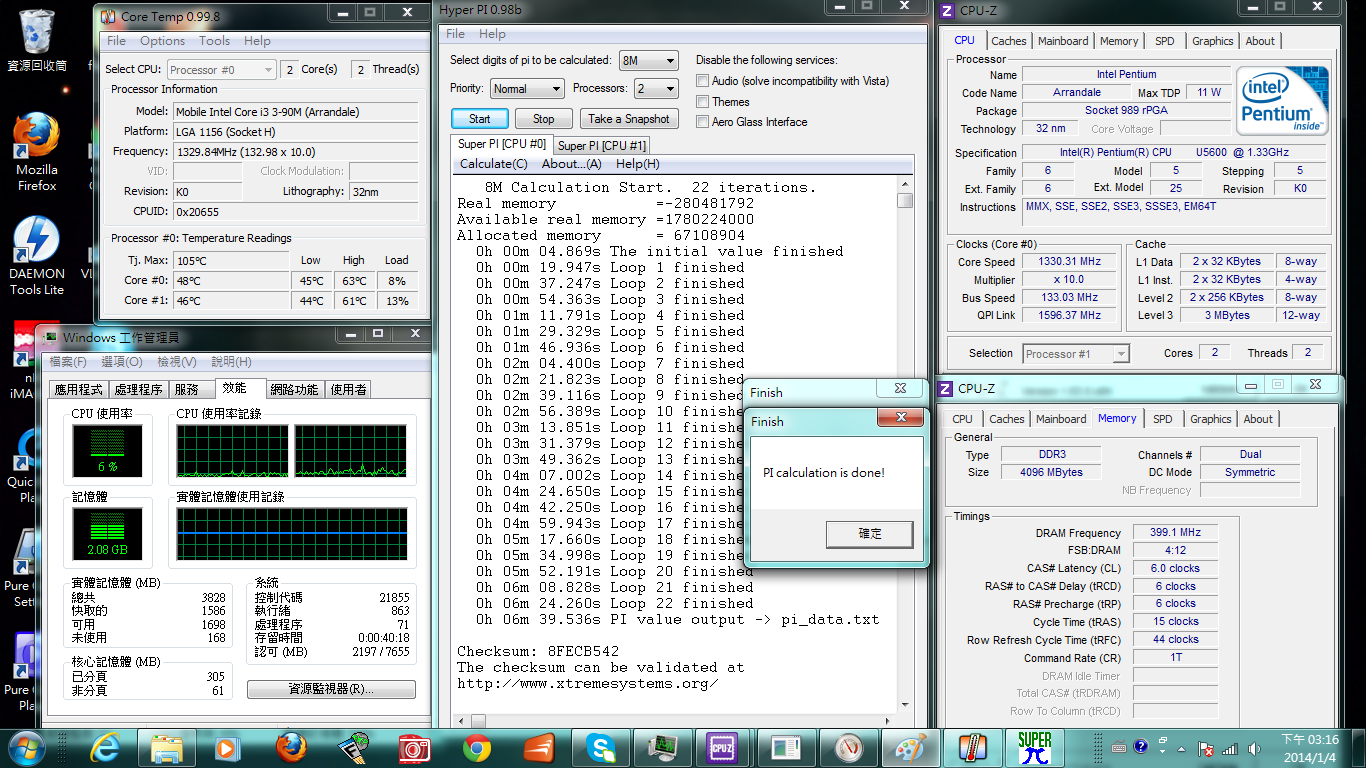Screen dimensions: 1366x768
Task: Open Core Temp Options menu
Action: click(x=162, y=41)
